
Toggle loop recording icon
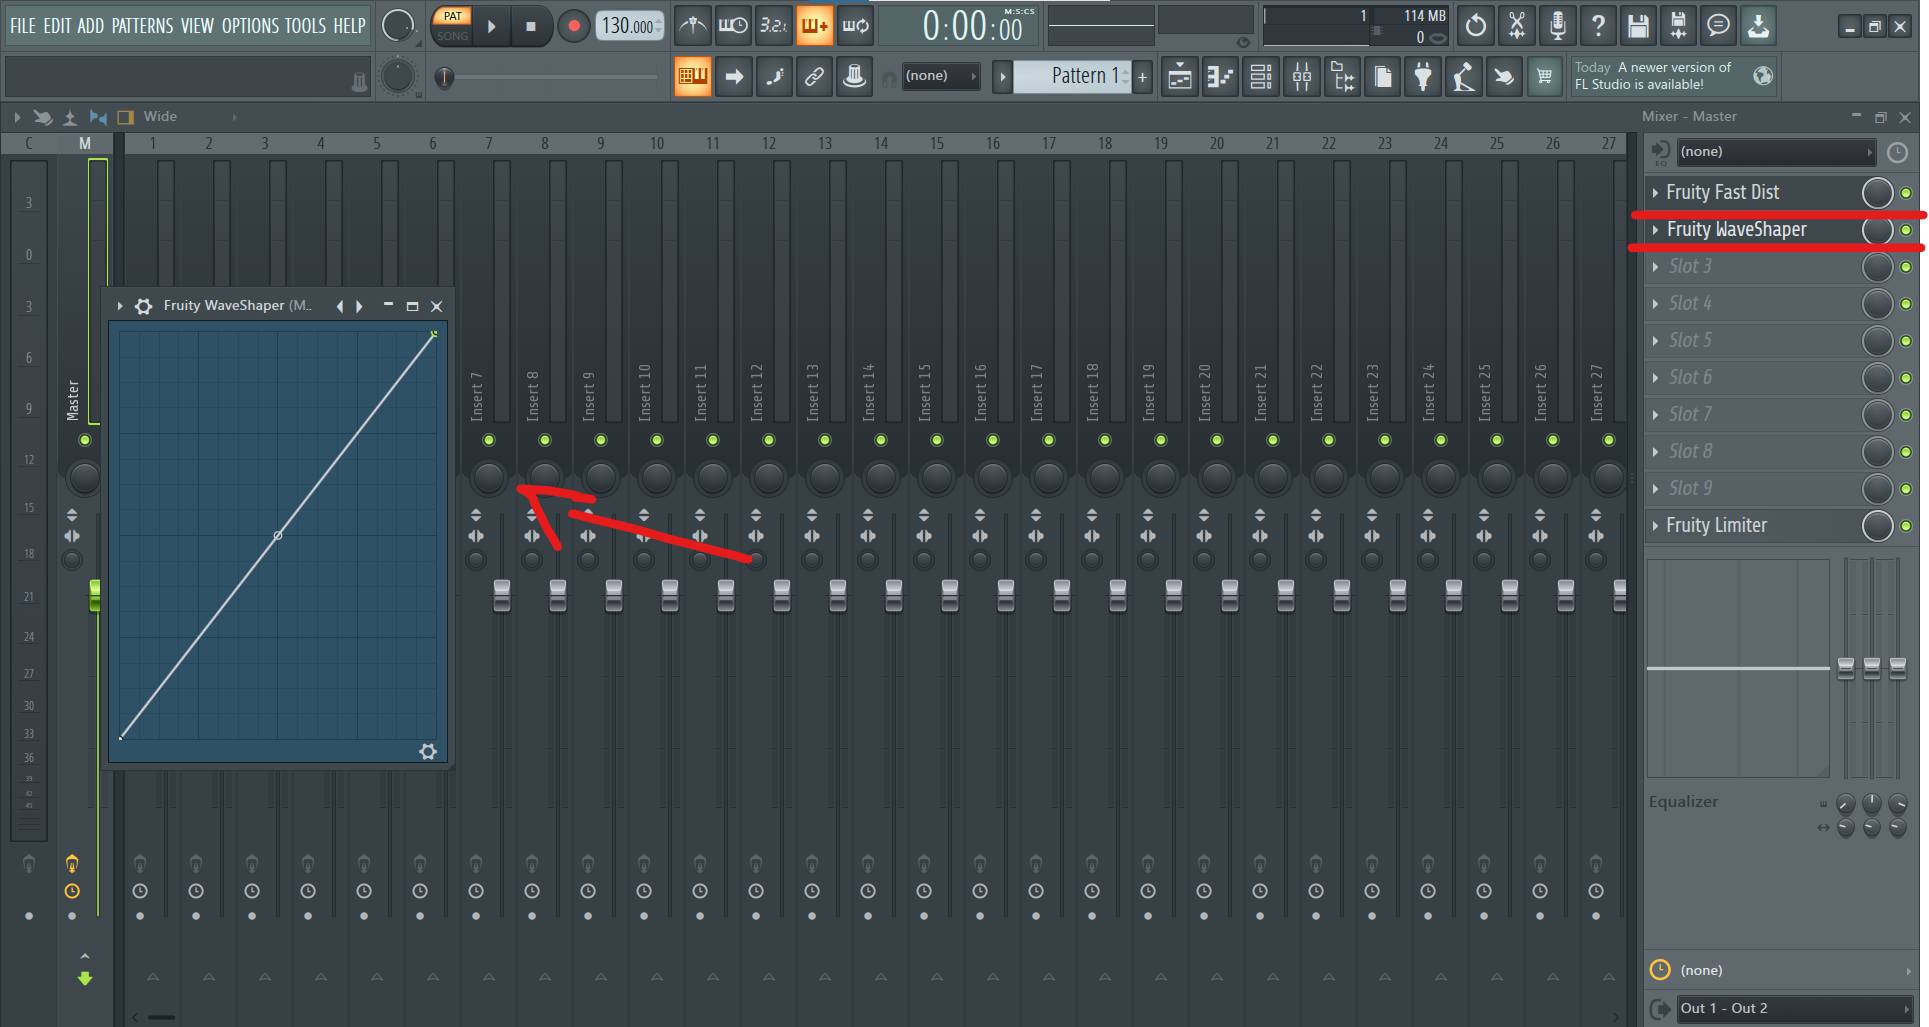click(855, 26)
